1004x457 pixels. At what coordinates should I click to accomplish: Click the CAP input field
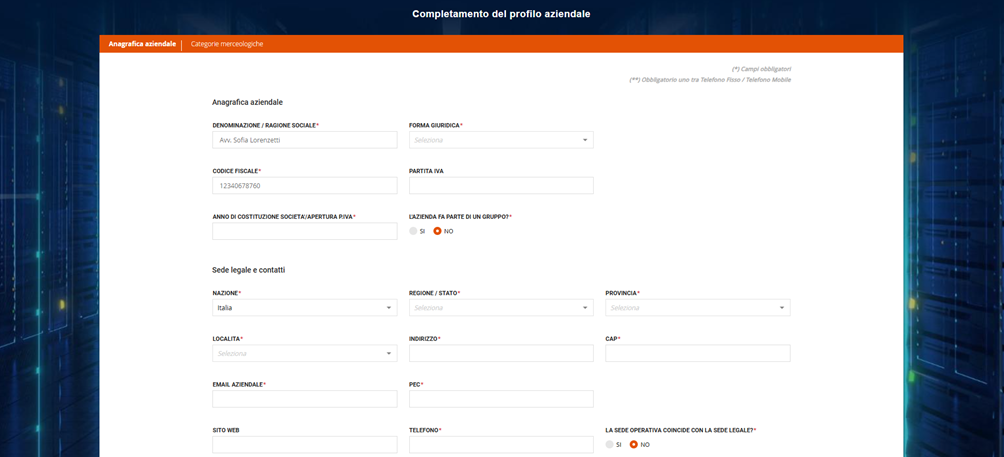pos(698,353)
